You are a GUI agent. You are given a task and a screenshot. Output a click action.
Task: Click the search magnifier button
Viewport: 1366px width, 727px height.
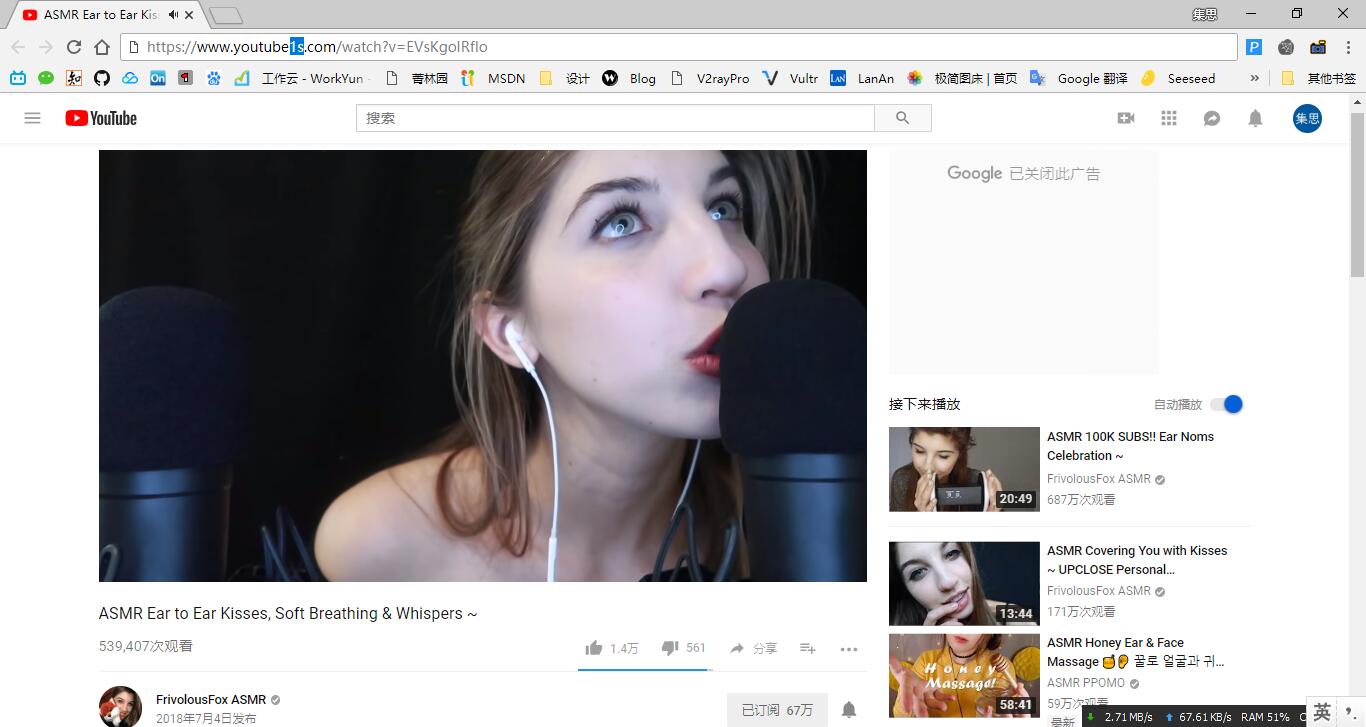[903, 118]
